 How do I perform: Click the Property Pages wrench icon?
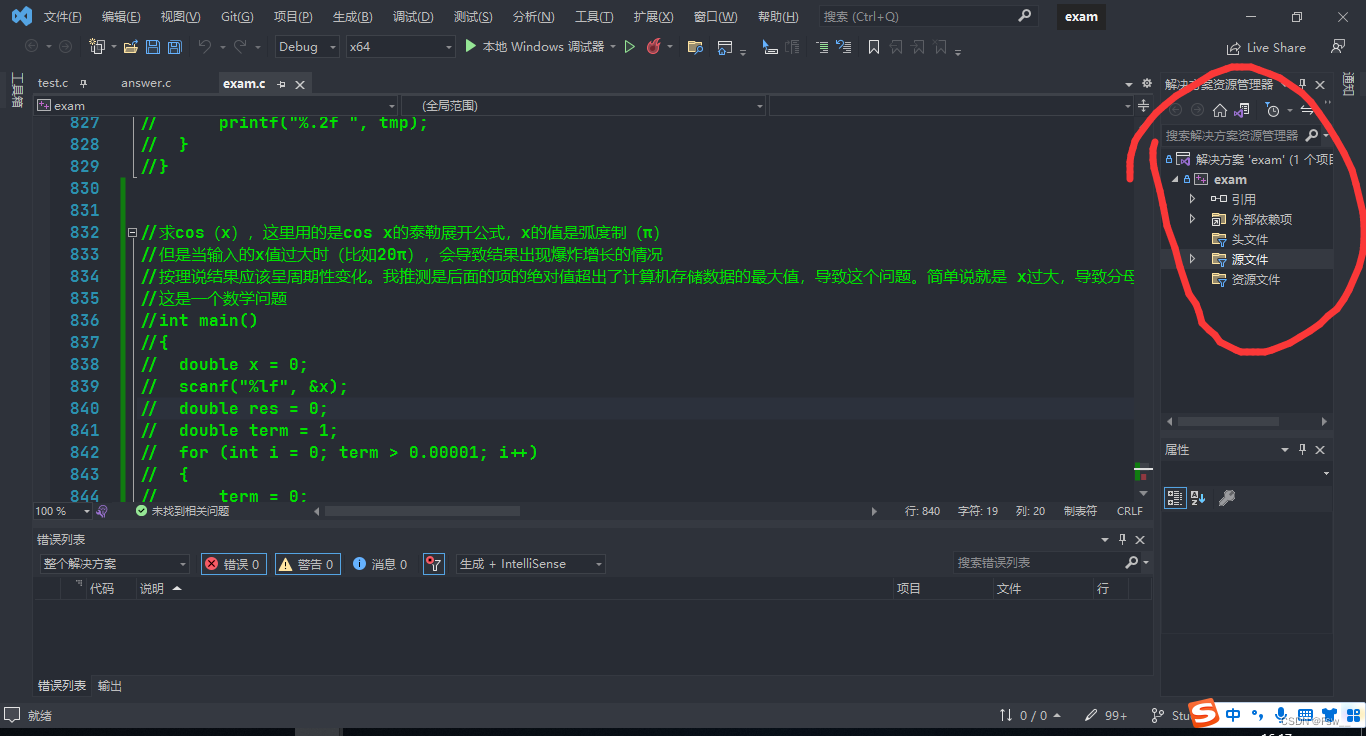[x=1227, y=497]
